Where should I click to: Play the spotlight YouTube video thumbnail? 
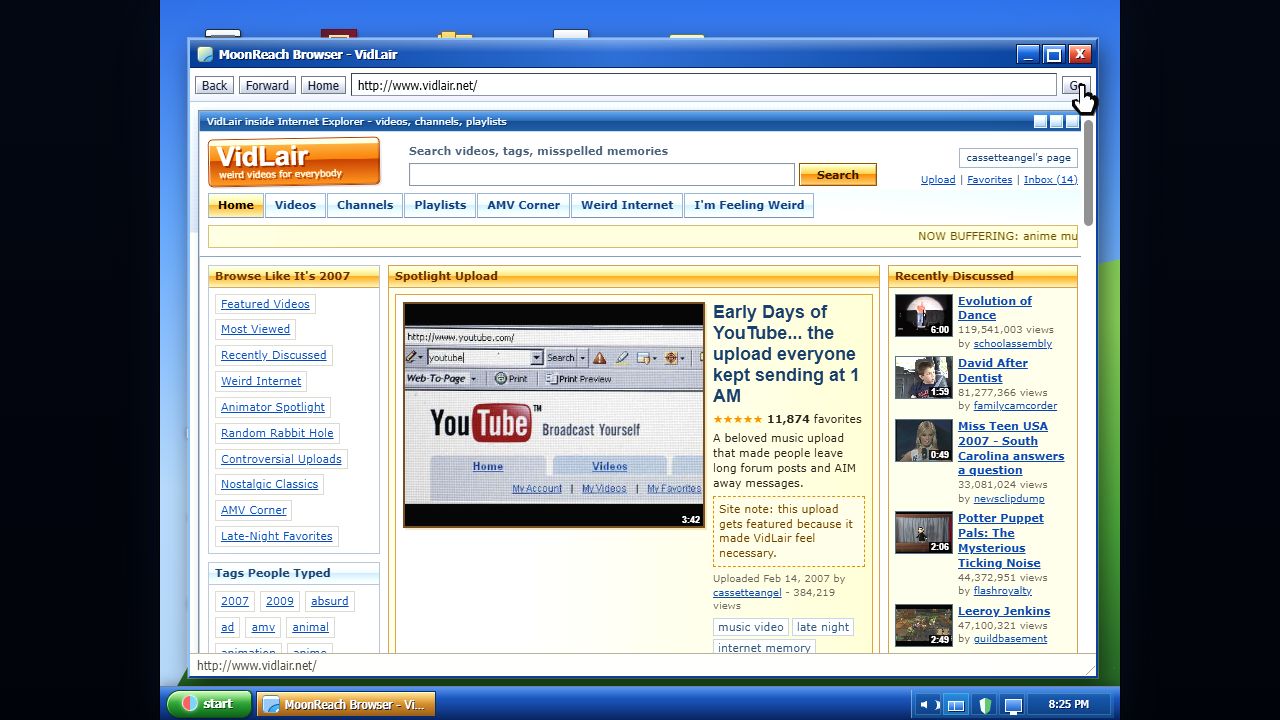point(554,415)
